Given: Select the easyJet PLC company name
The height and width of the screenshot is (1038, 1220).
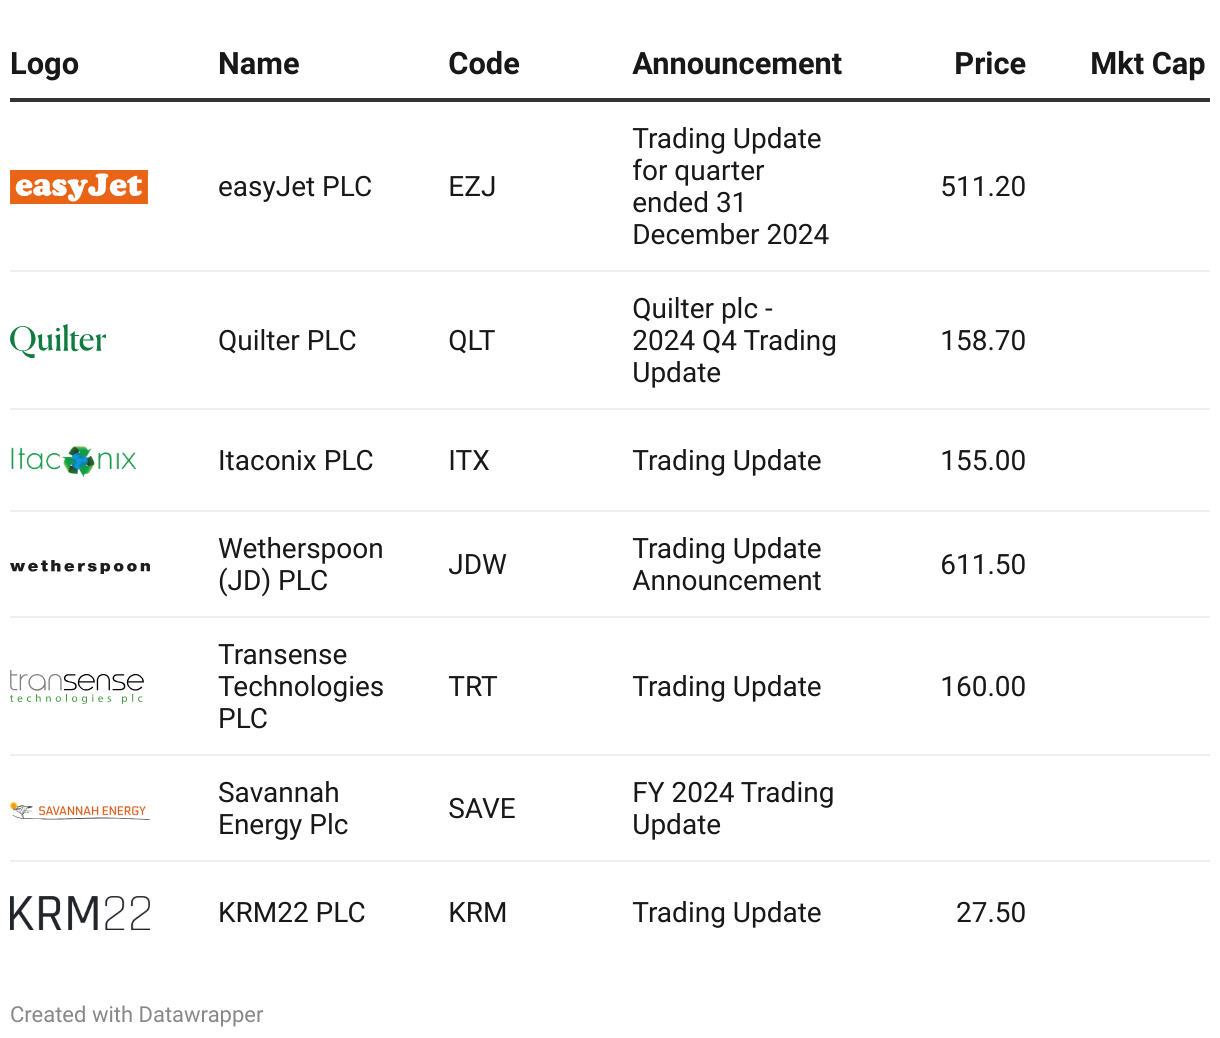Looking at the screenshot, I should 295,187.
